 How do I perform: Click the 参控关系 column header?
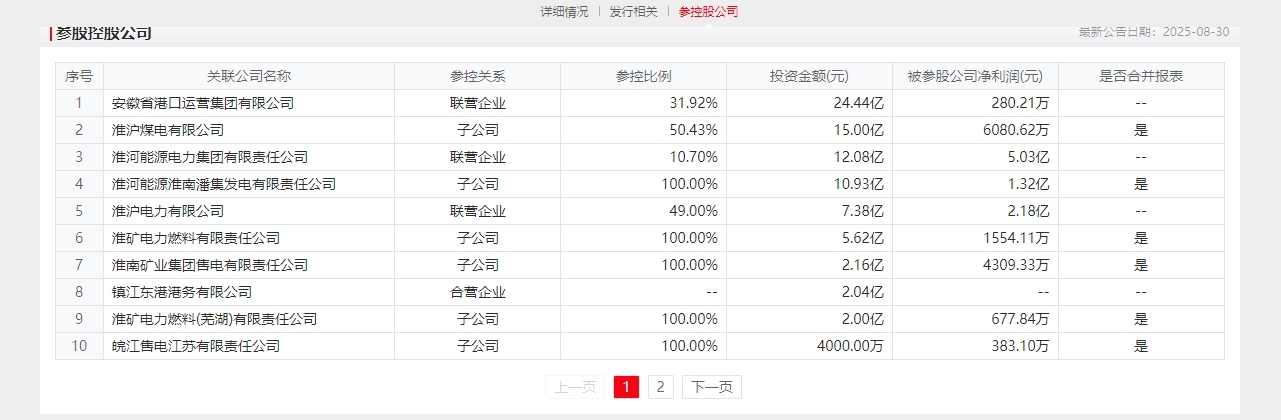478,76
